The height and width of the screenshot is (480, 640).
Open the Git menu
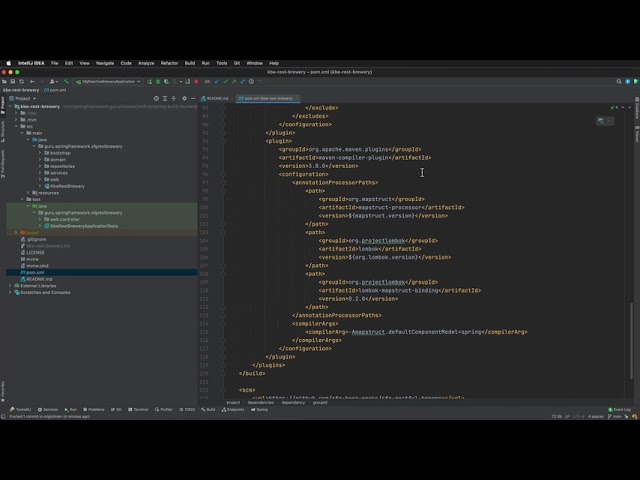pyautogui.click(x=237, y=63)
